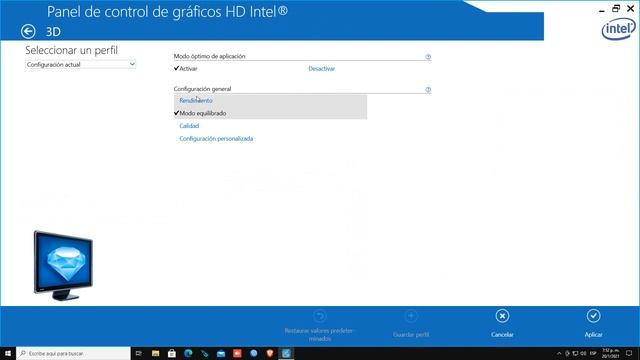Click the Cancelar button label
Viewport: 640px width, 360px height.
(x=502, y=334)
